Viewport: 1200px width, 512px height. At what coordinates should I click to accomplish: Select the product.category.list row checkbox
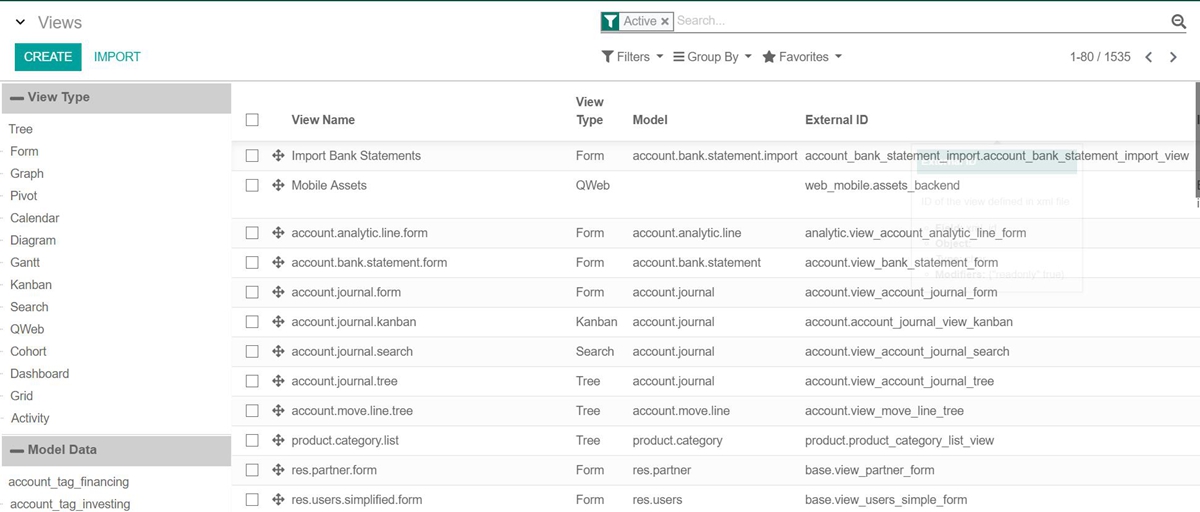tap(252, 440)
